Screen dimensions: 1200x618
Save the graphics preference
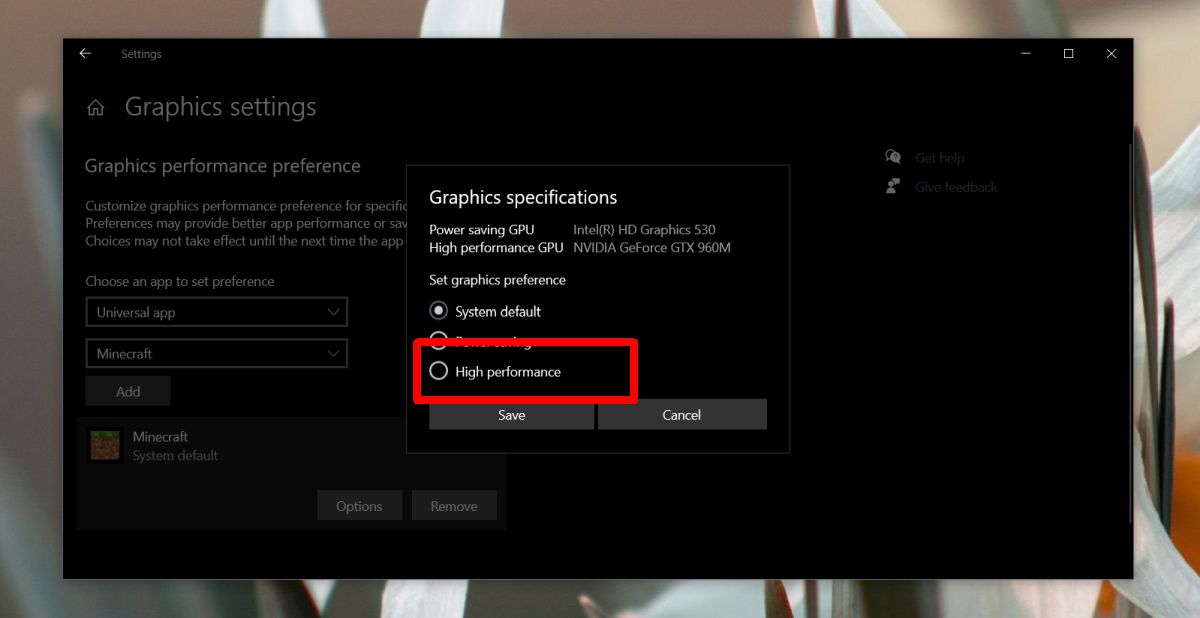point(511,414)
